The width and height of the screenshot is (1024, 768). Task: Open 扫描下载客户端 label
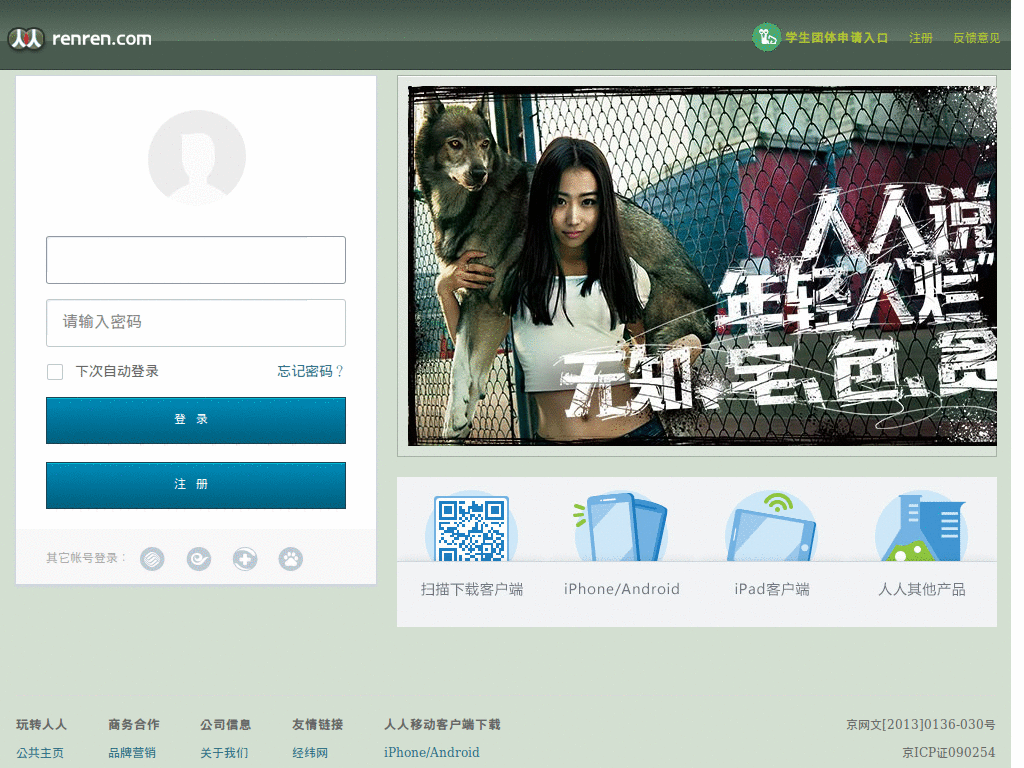(472, 590)
